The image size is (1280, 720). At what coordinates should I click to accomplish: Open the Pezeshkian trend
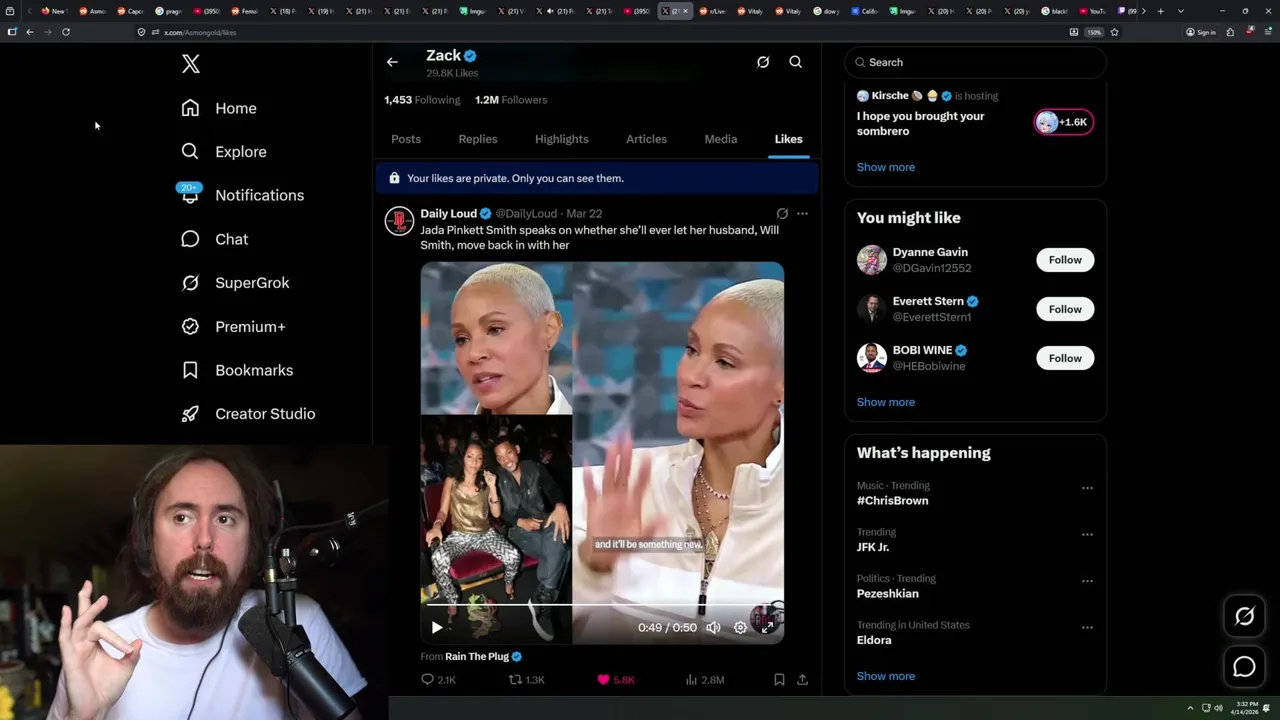pos(888,593)
